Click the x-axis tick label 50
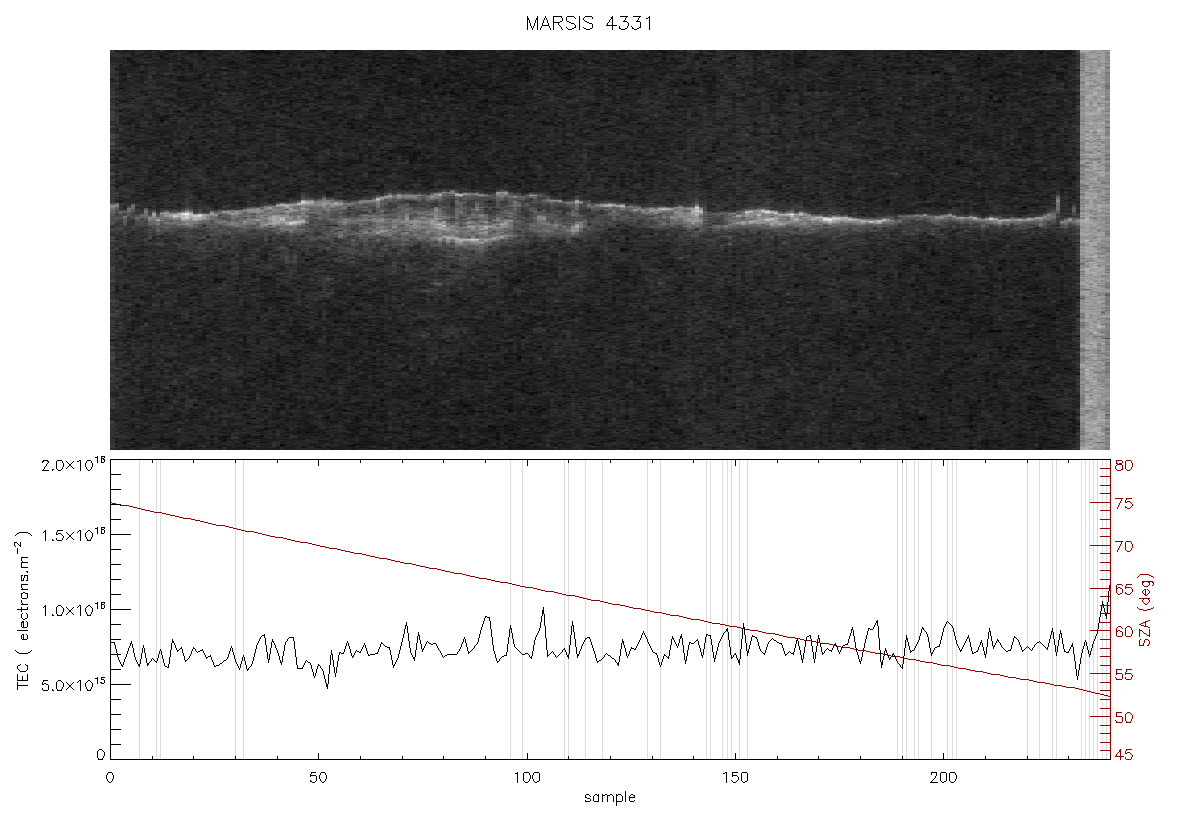Image resolution: width=1180 pixels, height=830 pixels. (x=318, y=778)
